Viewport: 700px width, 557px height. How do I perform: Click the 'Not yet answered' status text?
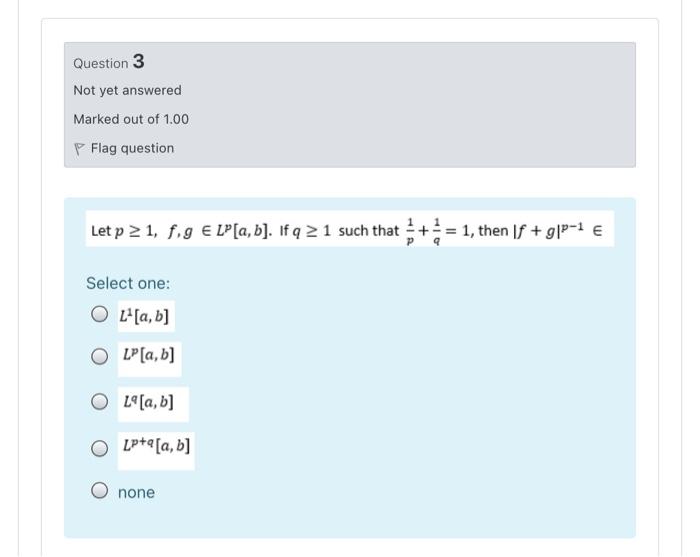(127, 90)
